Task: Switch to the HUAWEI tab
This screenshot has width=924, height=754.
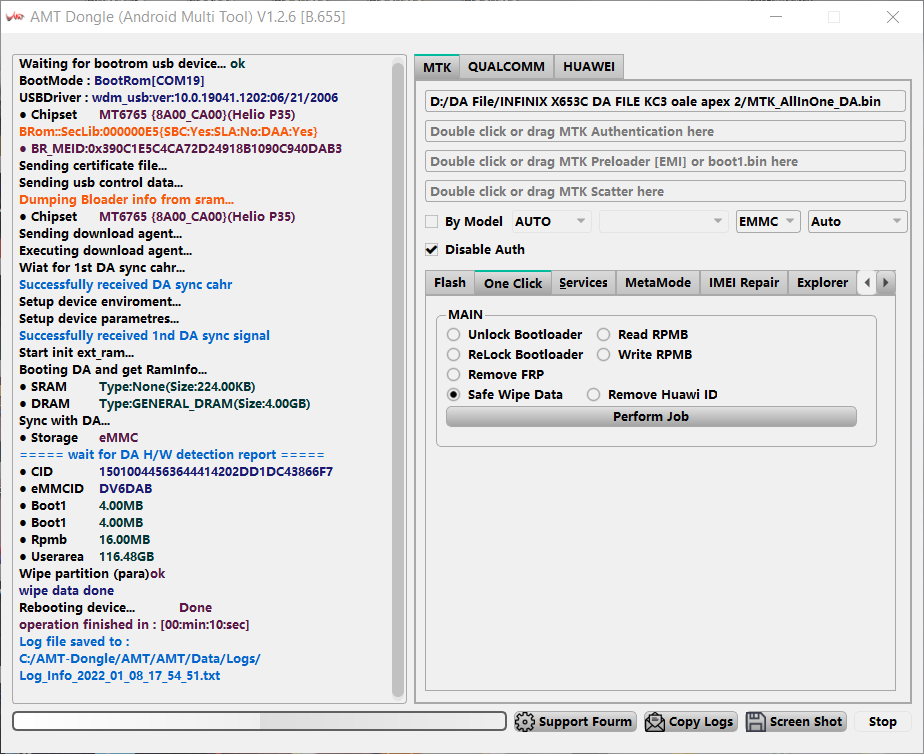Action: click(589, 67)
